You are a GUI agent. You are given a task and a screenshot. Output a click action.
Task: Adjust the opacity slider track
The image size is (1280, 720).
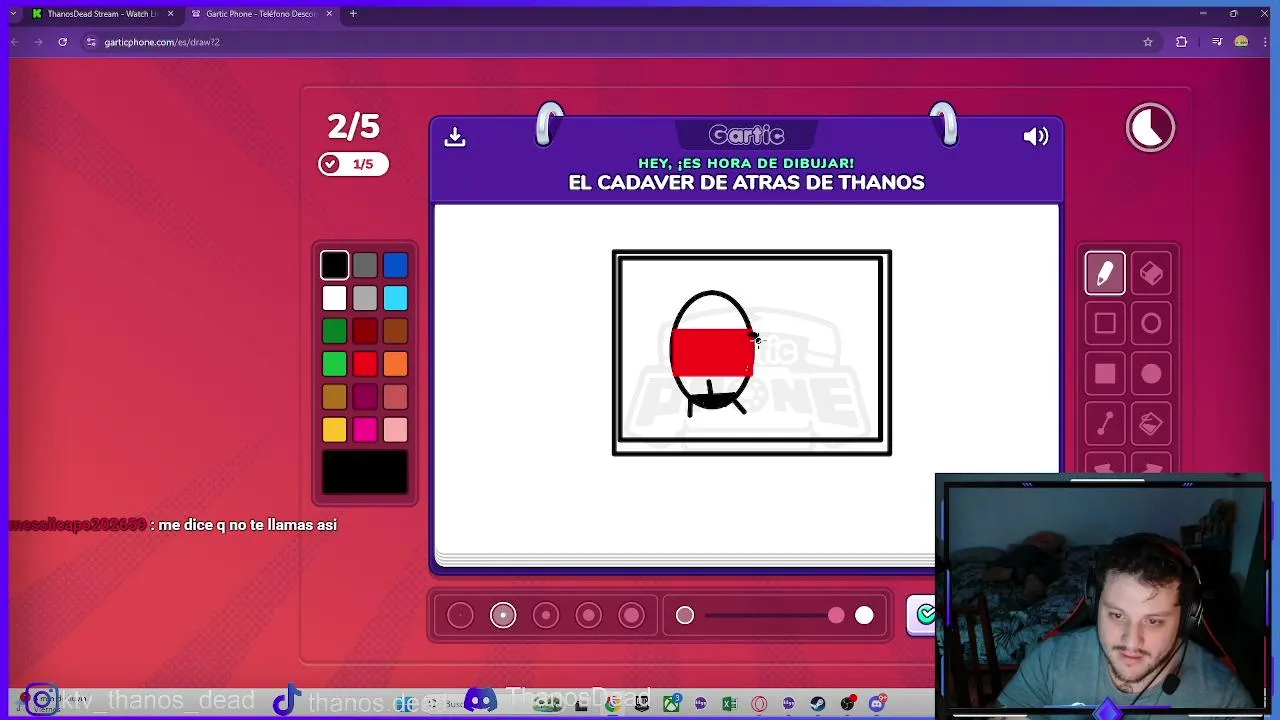tap(775, 615)
